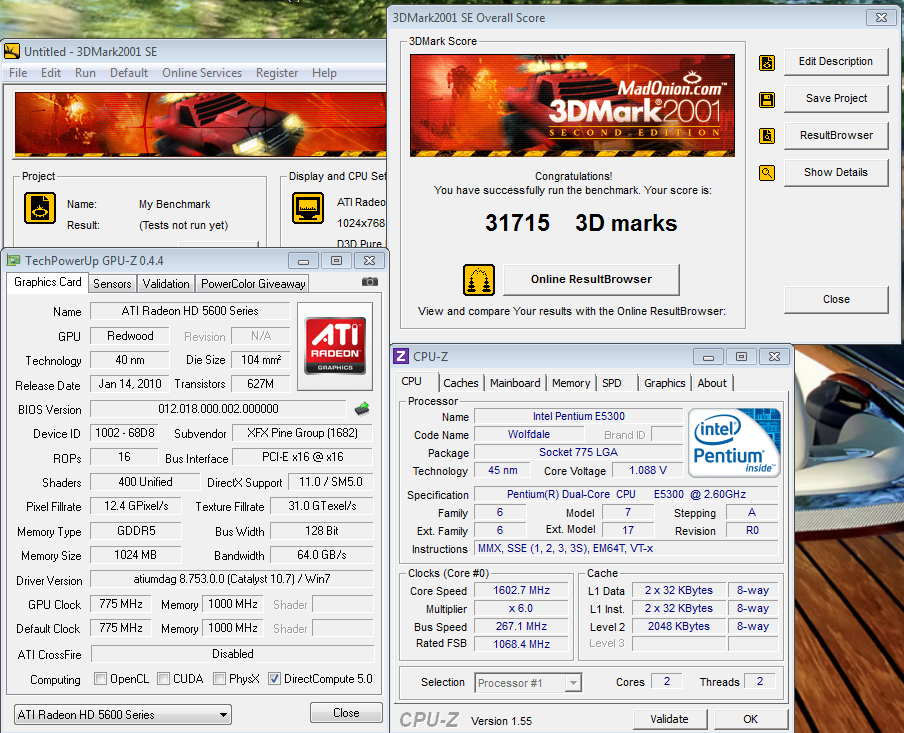Click the BIOS save chip icon in GPU-Z
The image size is (904, 733).
tap(362, 409)
